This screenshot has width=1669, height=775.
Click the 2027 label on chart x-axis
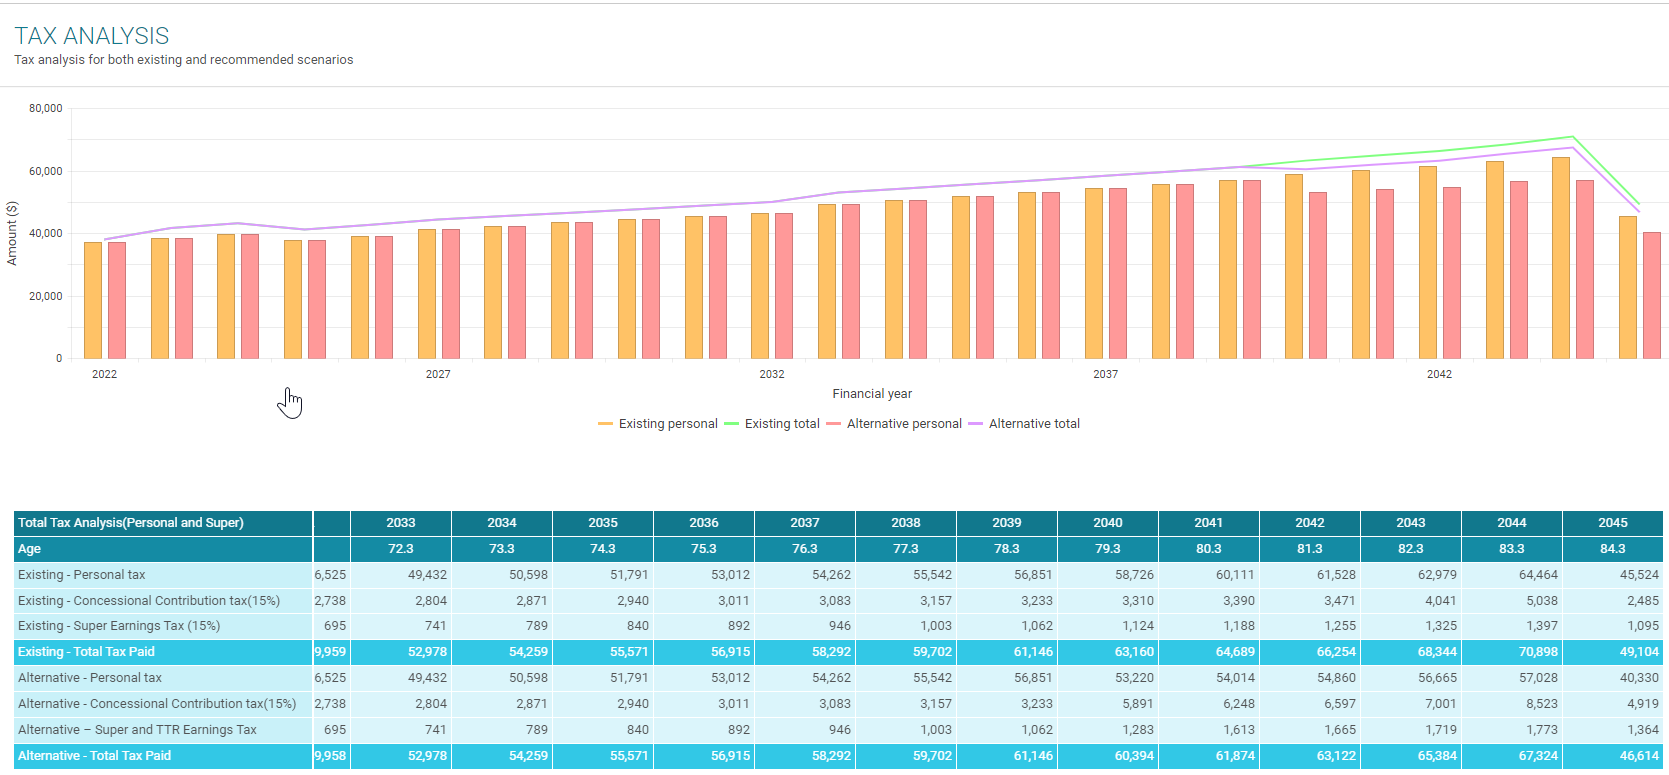[x=438, y=374]
